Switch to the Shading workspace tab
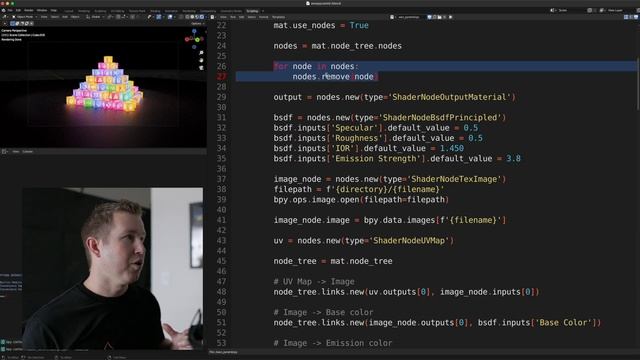640x360 pixels. (155, 11)
